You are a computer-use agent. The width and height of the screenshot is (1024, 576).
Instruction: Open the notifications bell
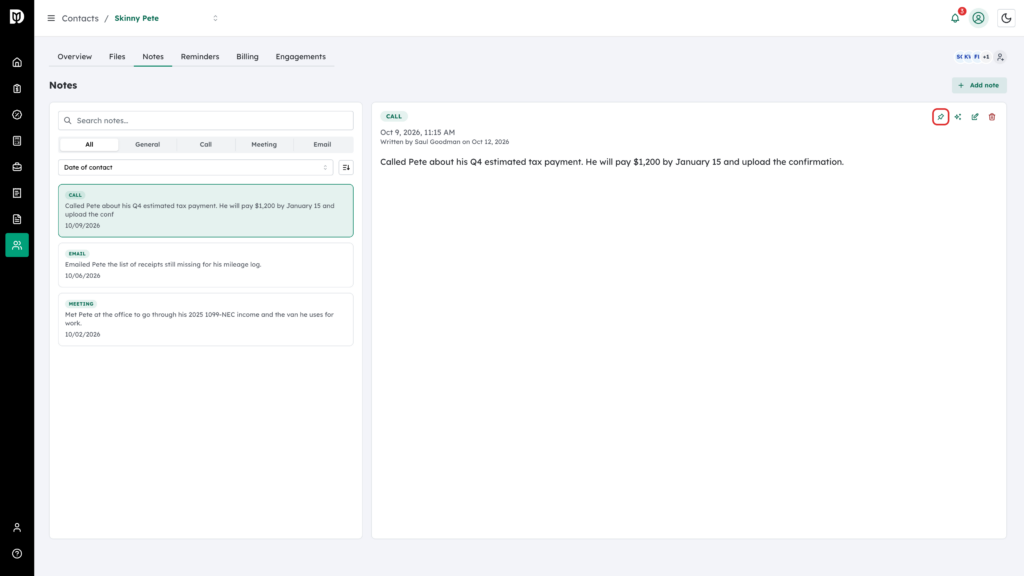[955, 18]
